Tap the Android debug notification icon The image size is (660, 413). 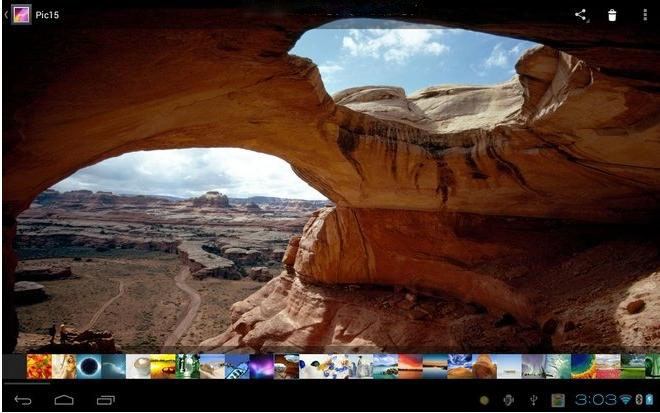tap(508, 400)
